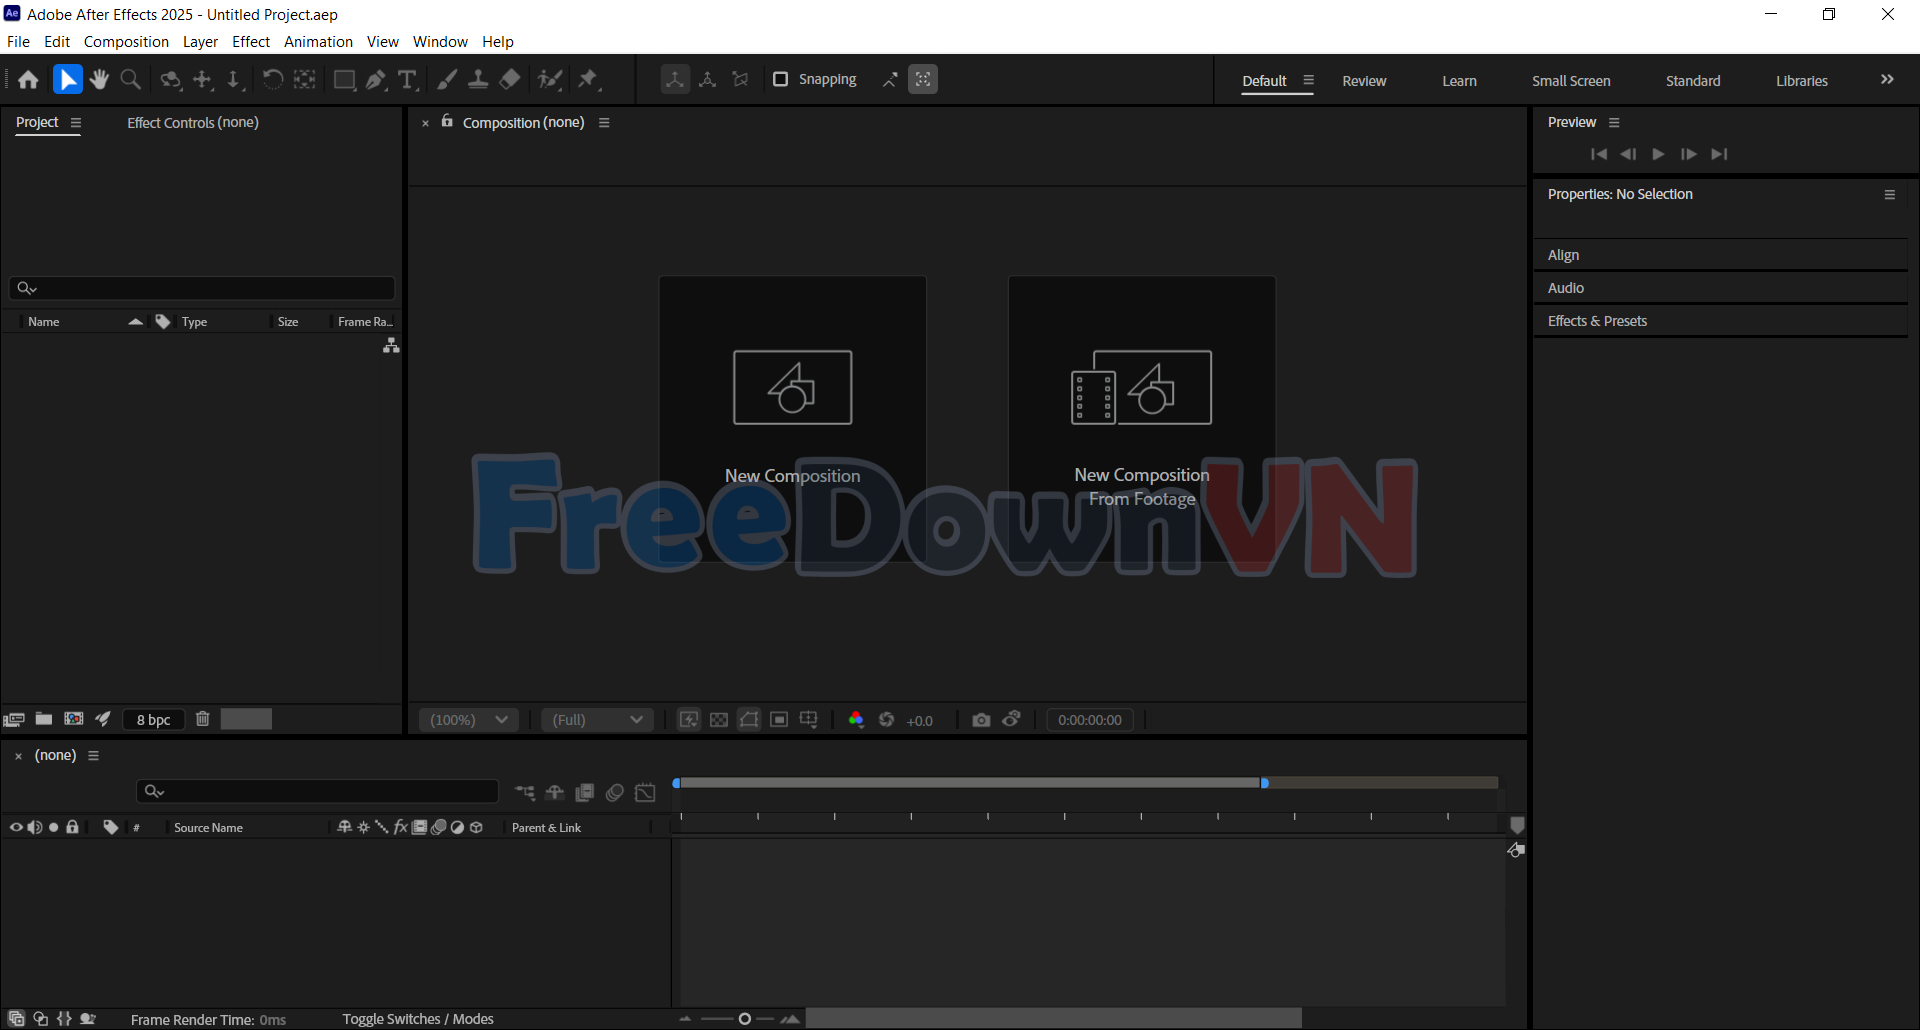Select the Eraser tool
This screenshot has width=1920, height=1030.
[510, 80]
